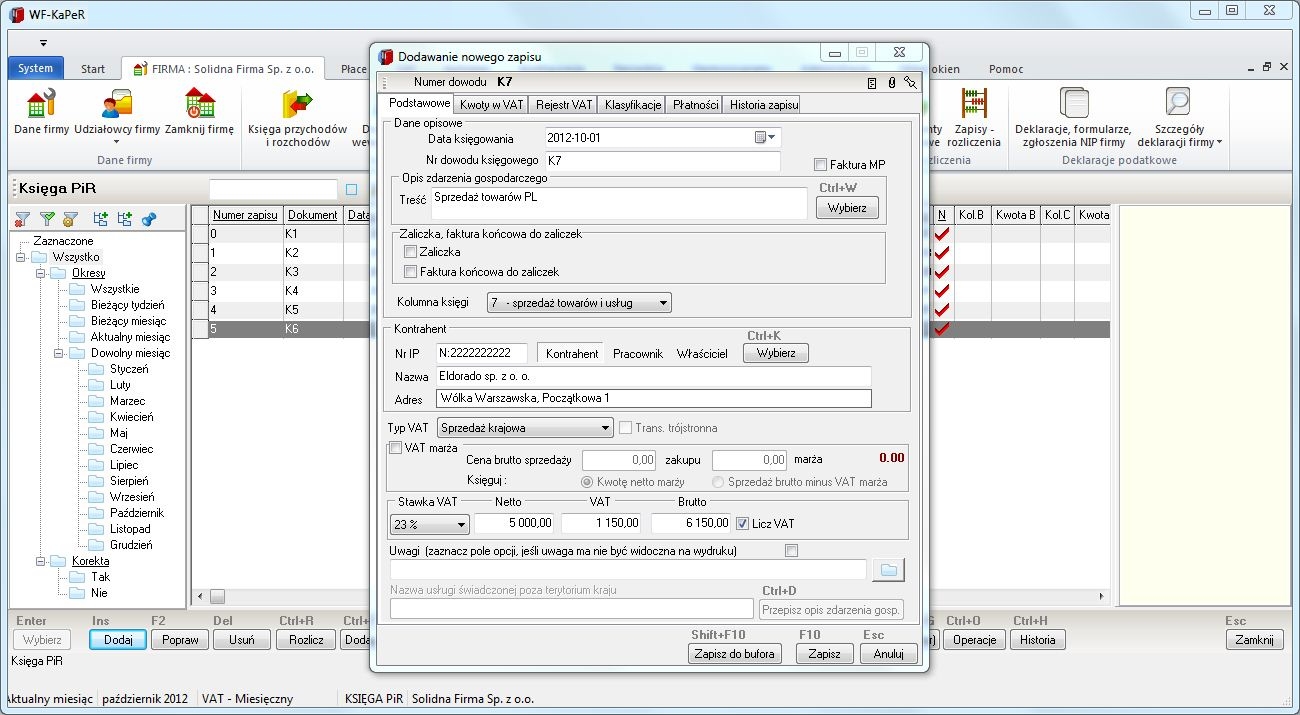Tick the checkbox next to Uwagi label

[792, 551]
